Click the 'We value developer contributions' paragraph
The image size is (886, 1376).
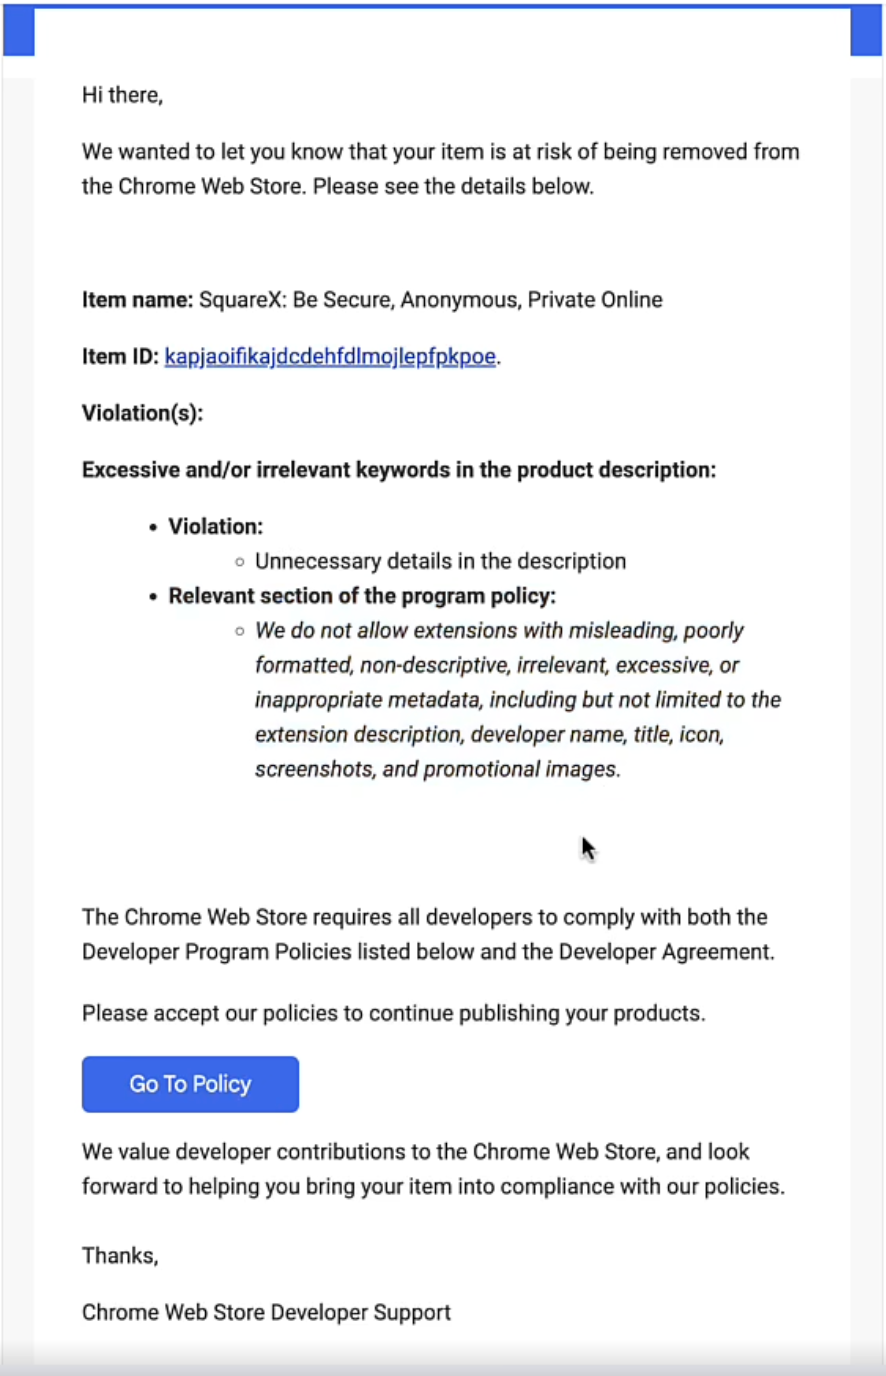point(434,1169)
